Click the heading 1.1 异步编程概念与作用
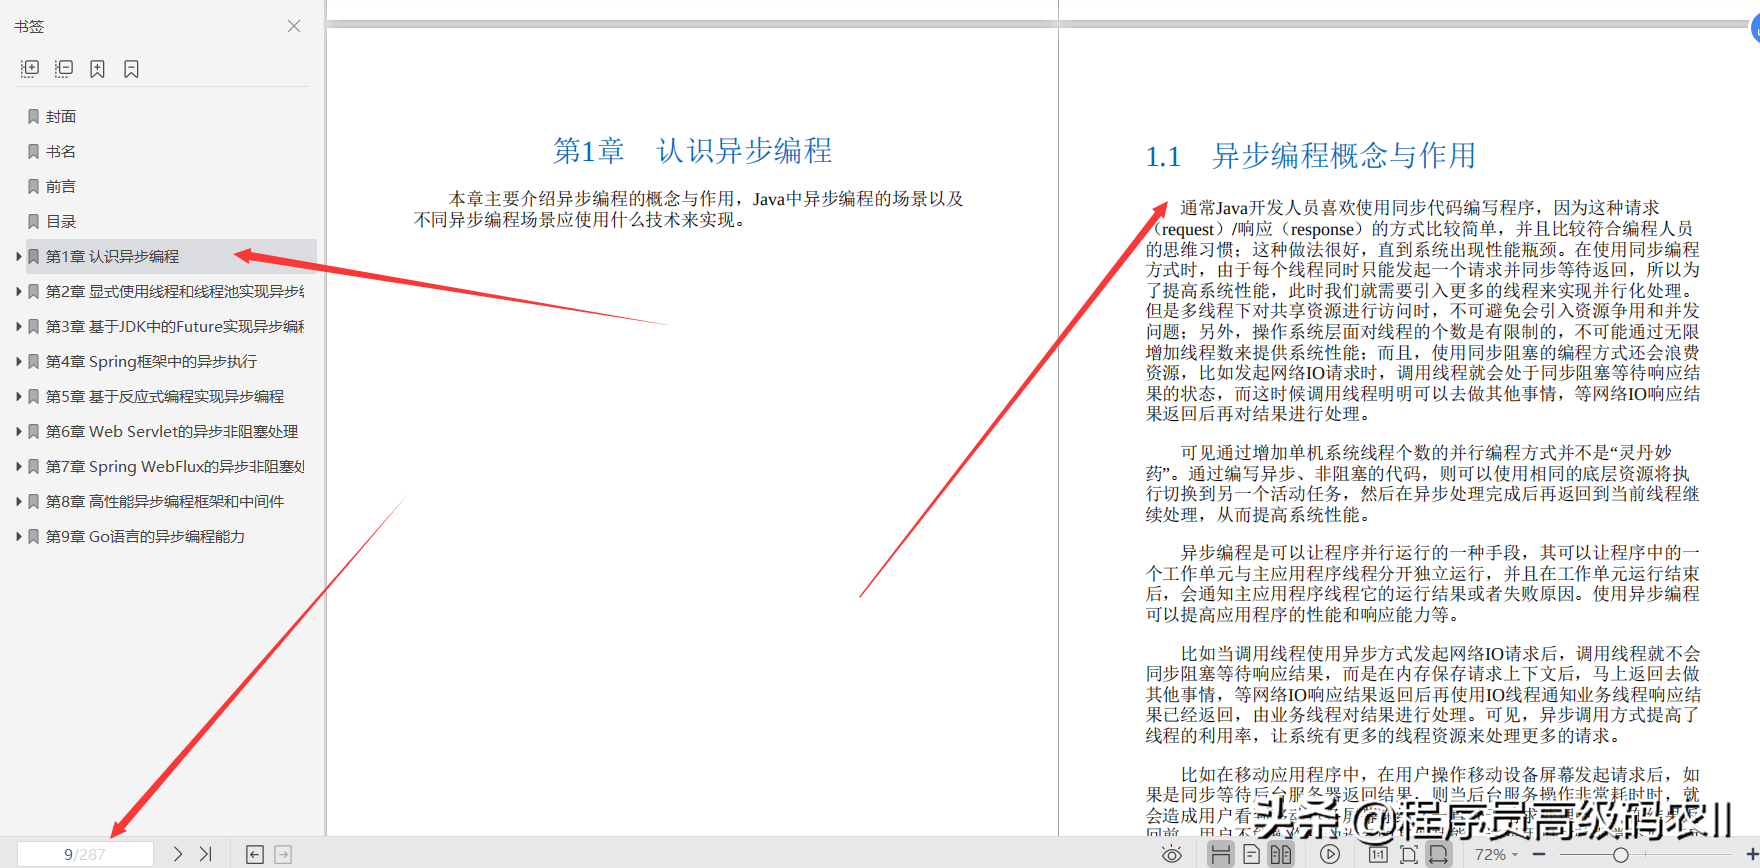 1311,156
